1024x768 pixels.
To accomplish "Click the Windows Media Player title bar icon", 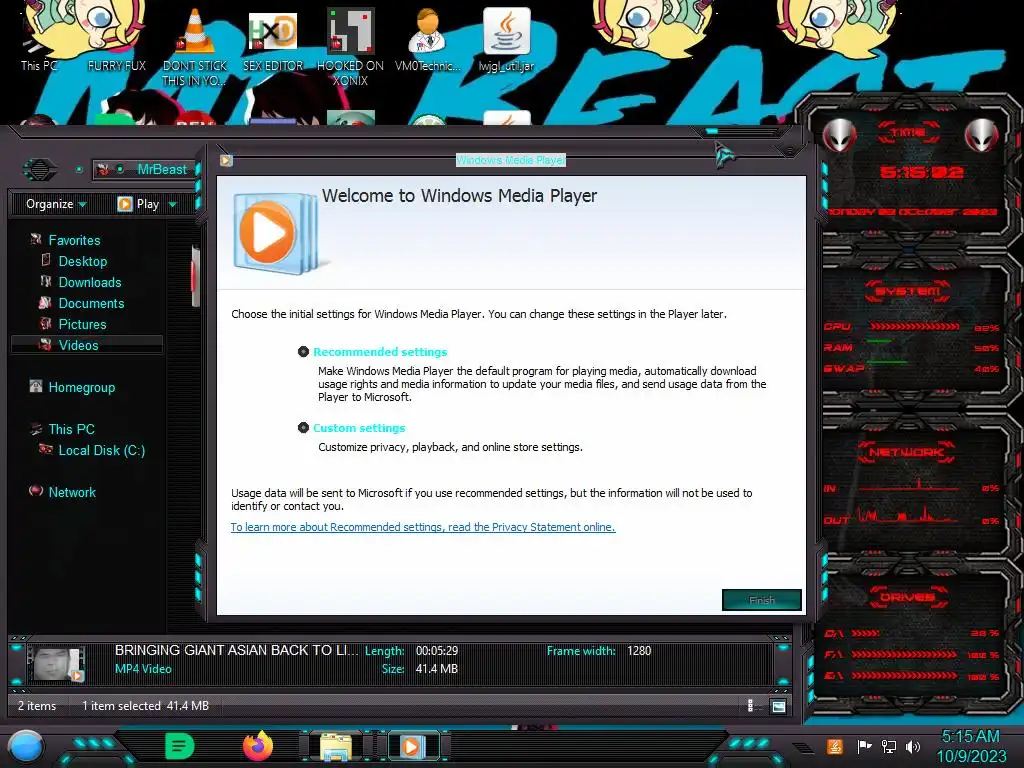I will pyautogui.click(x=226, y=160).
